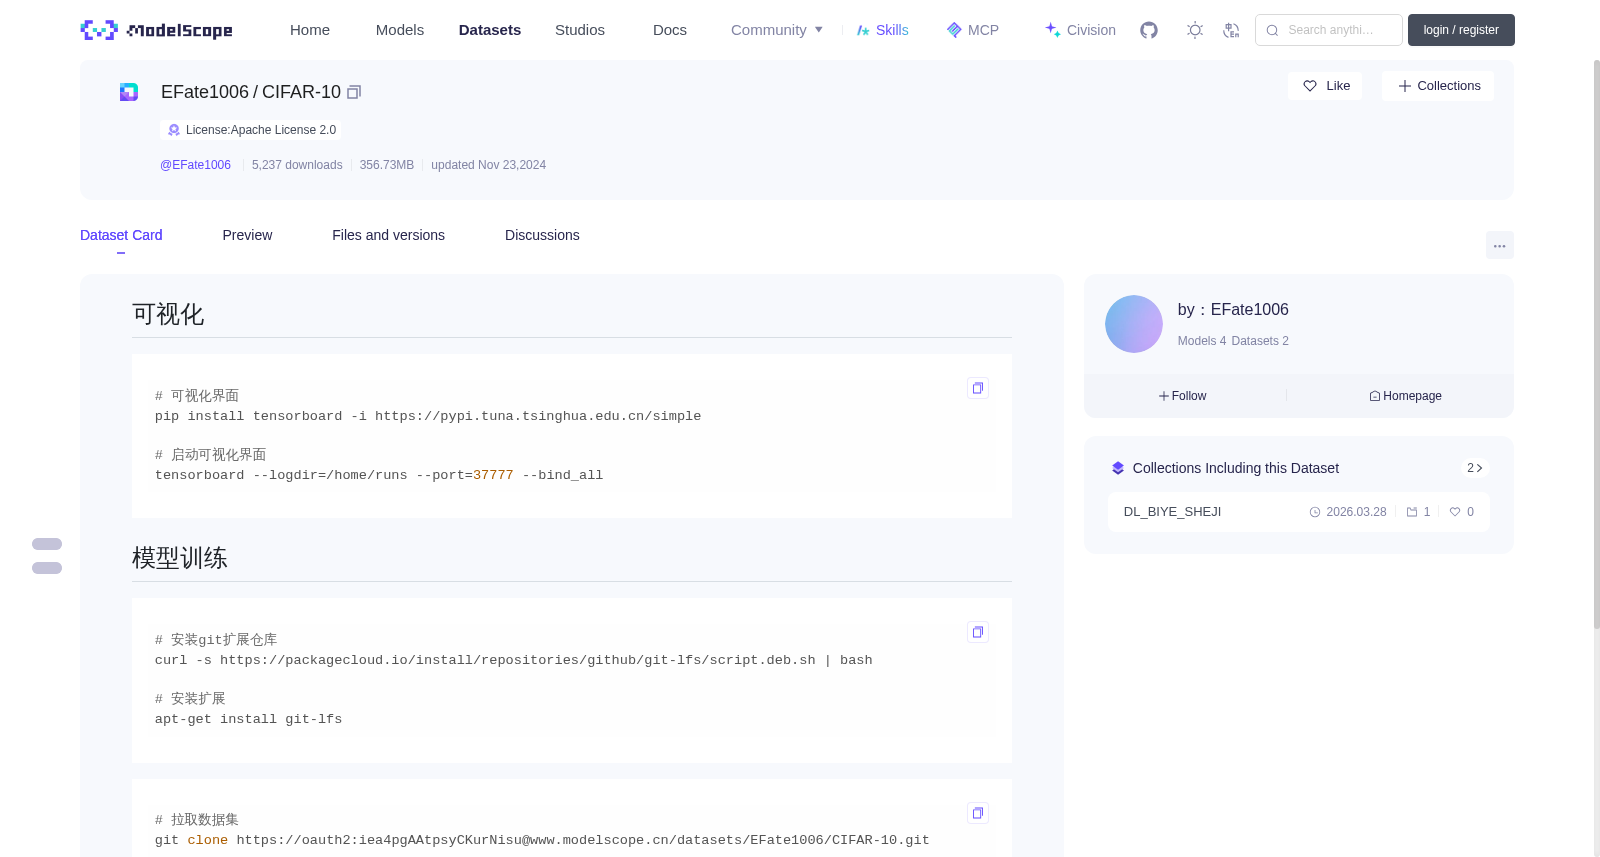Click the author name EFate1006 in sidebar
1600x857 pixels.
pos(1249,310)
